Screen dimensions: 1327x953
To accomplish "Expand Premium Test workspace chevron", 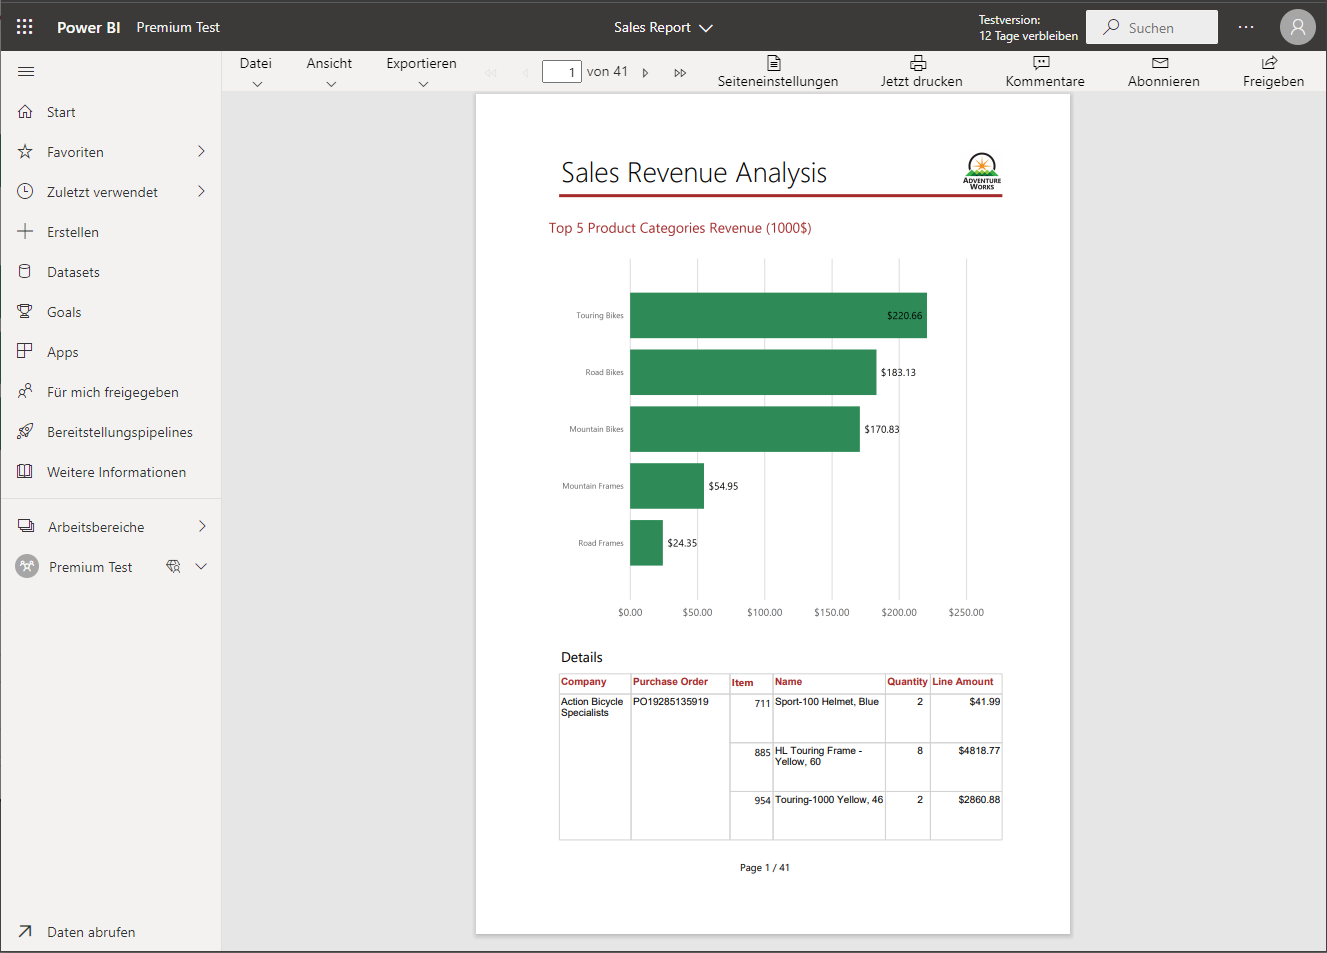I will click(x=201, y=567).
